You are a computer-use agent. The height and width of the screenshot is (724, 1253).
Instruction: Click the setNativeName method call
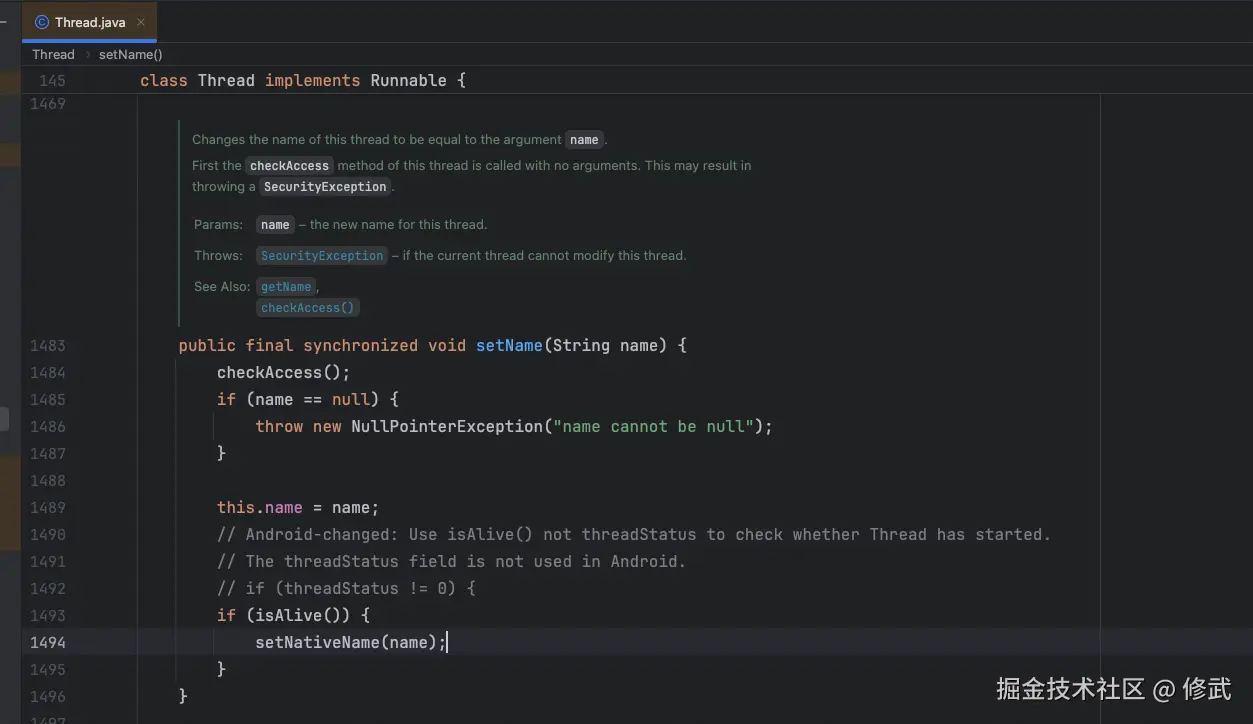tap(317, 643)
